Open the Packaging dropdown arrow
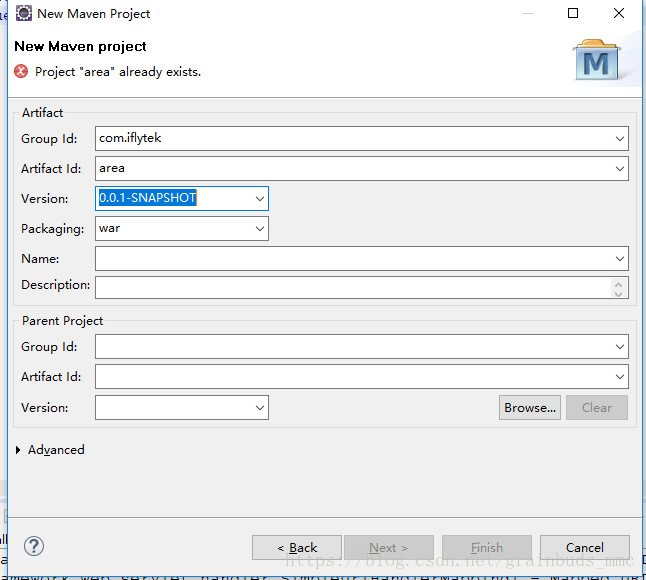The width and height of the screenshot is (646, 580). (x=260, y=229)
